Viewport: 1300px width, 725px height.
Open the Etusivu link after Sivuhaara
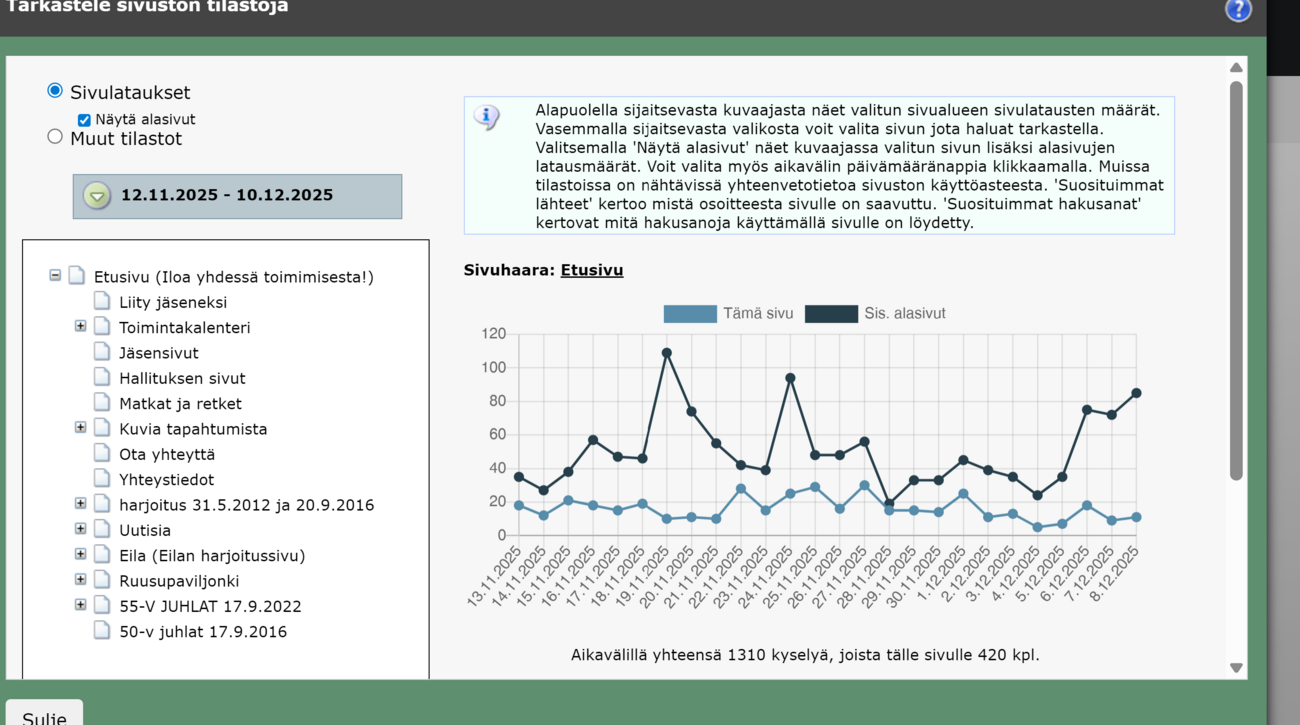[x=592, y=270]
